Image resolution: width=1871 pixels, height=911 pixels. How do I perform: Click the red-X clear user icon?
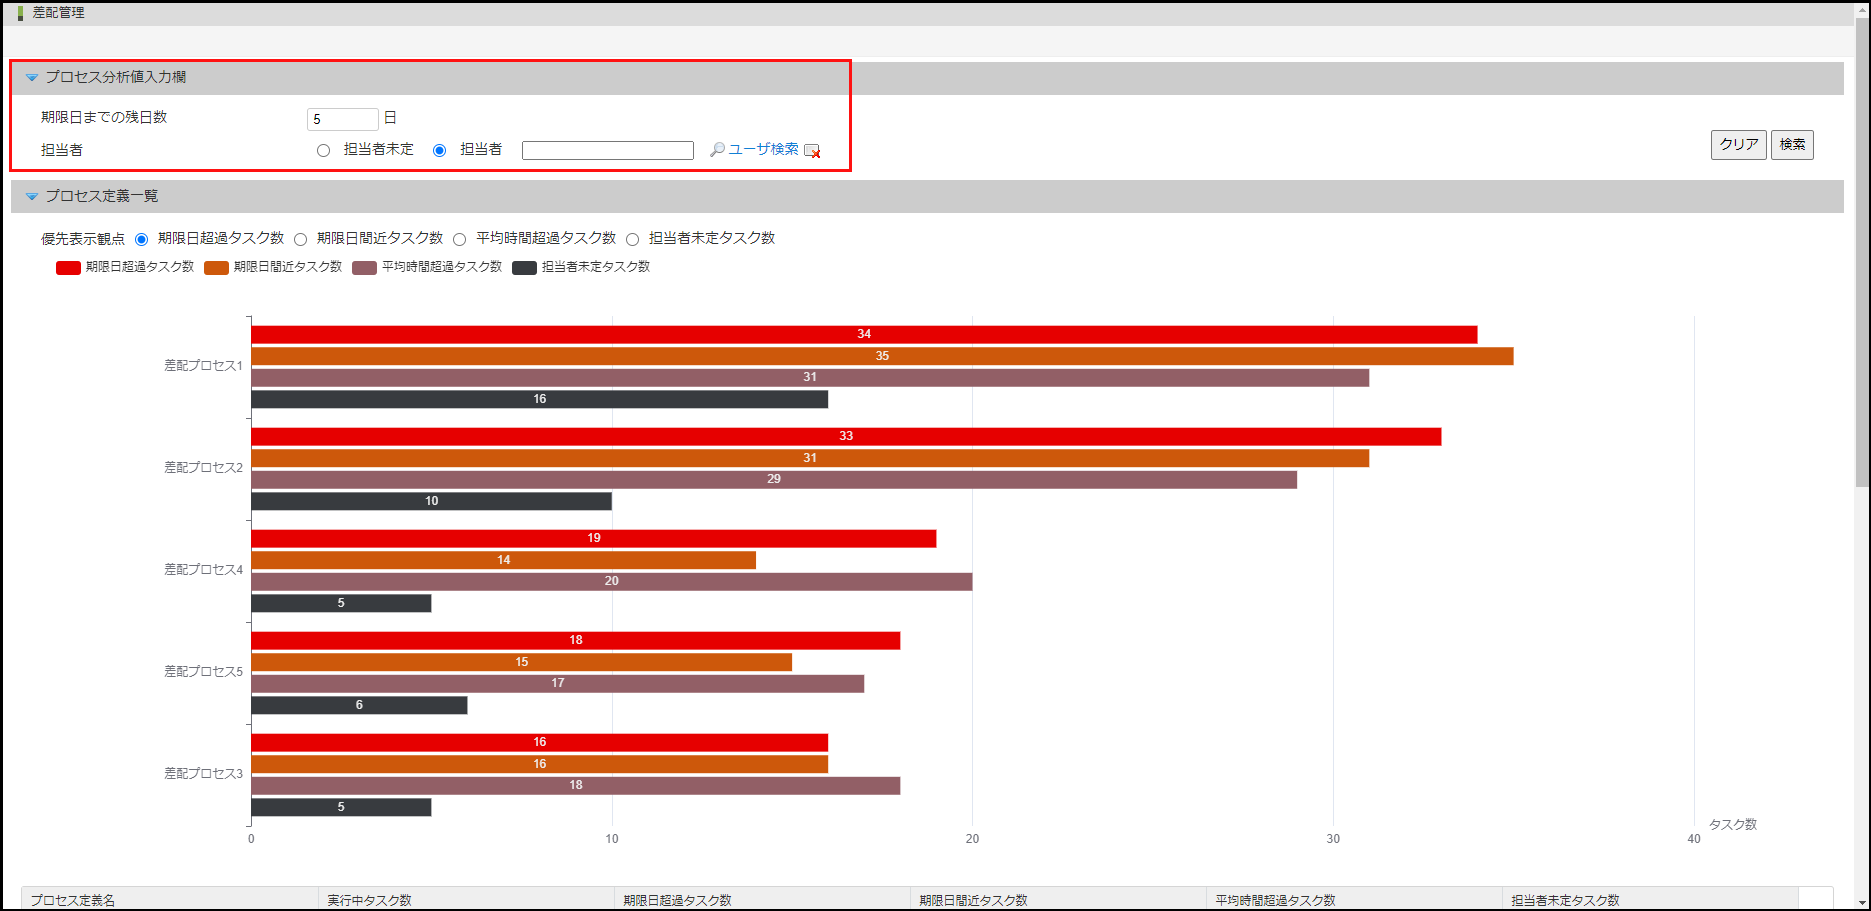[812, 150]
